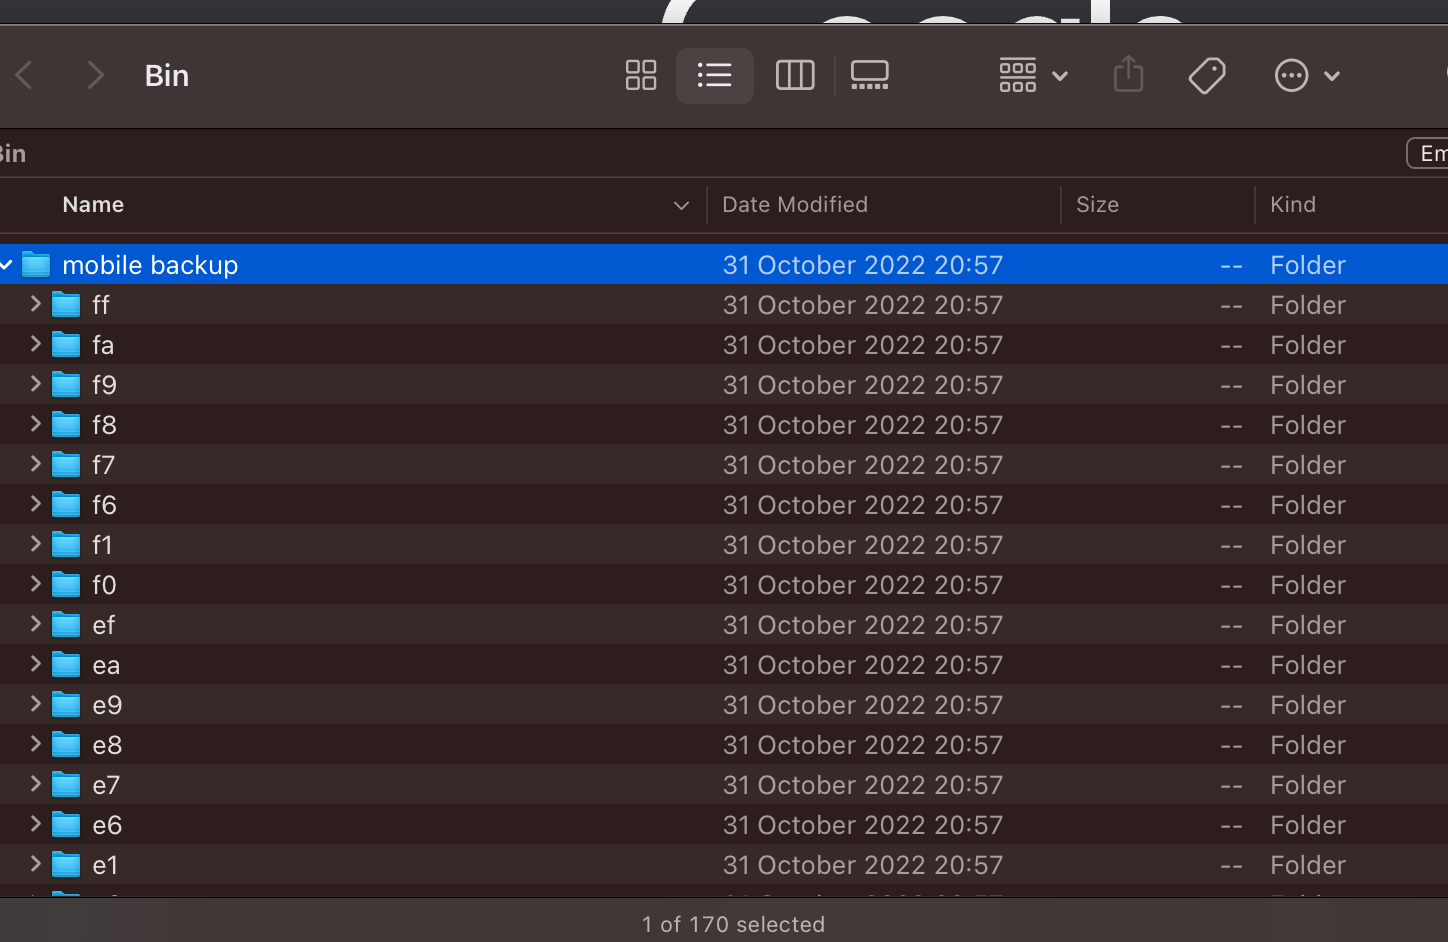1448x942 pixels.
Task: Sort by the Size column header
Action: click(1097, 204)
